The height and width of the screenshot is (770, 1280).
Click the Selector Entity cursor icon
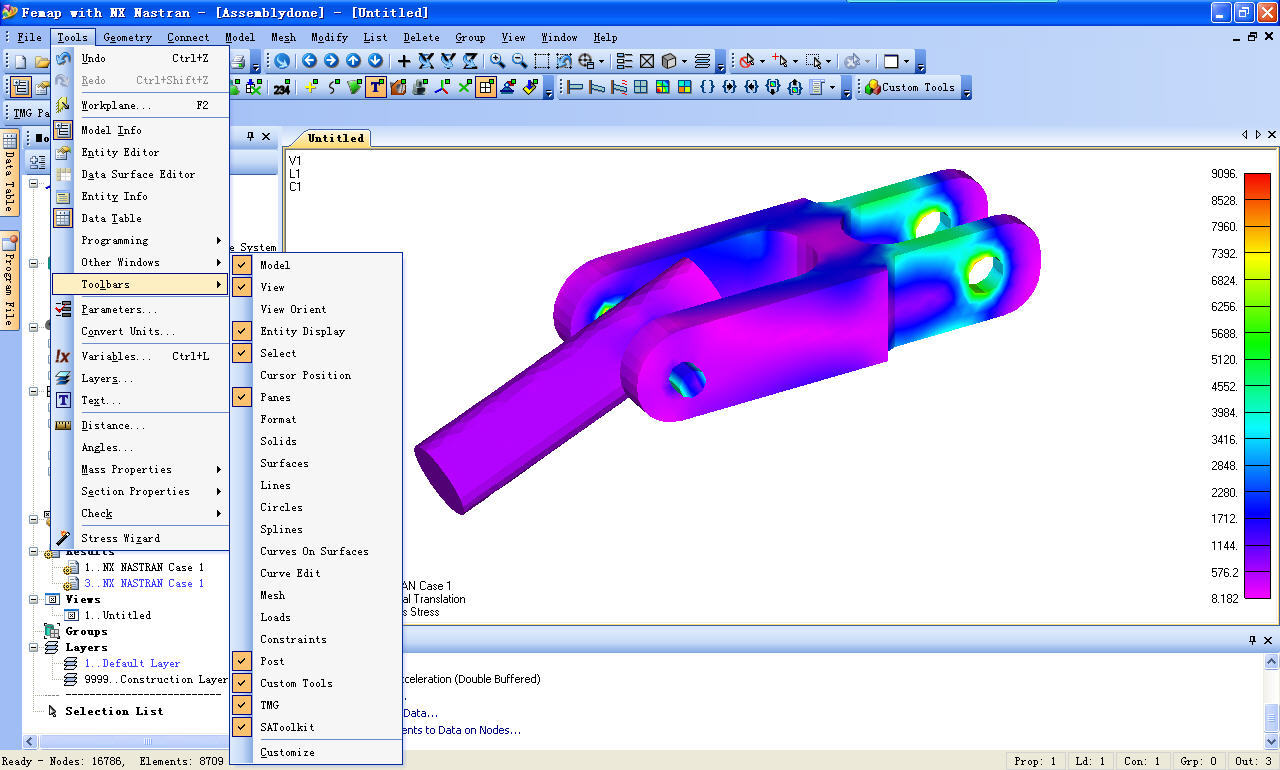(x=746, y=61)
